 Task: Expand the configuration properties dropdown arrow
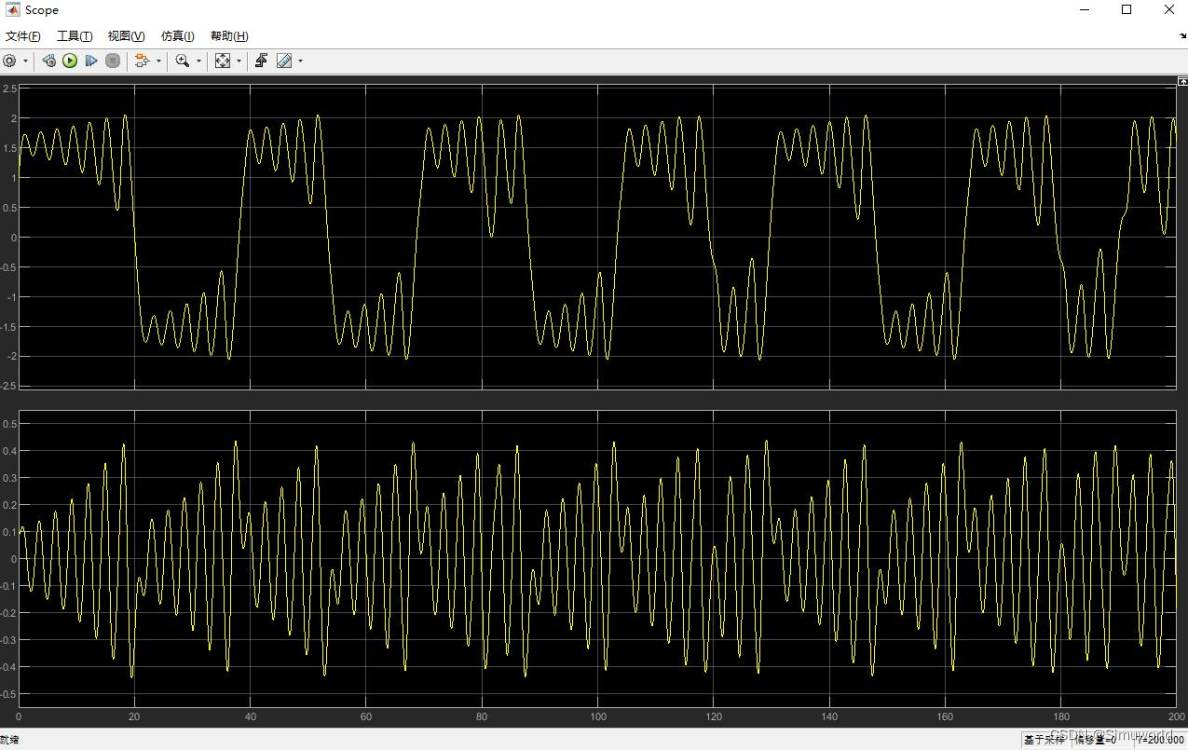(x=26, y=61)
